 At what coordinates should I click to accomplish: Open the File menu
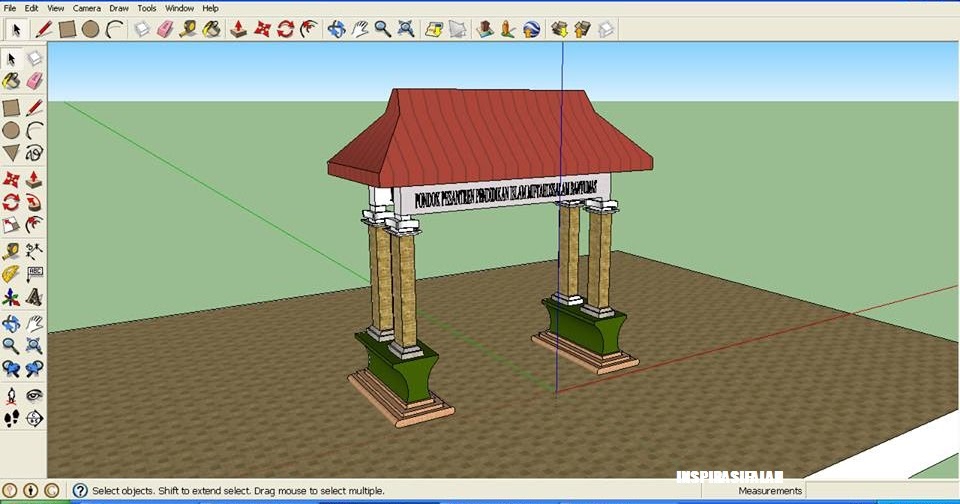pyautogui.click(x=10, y=8)
